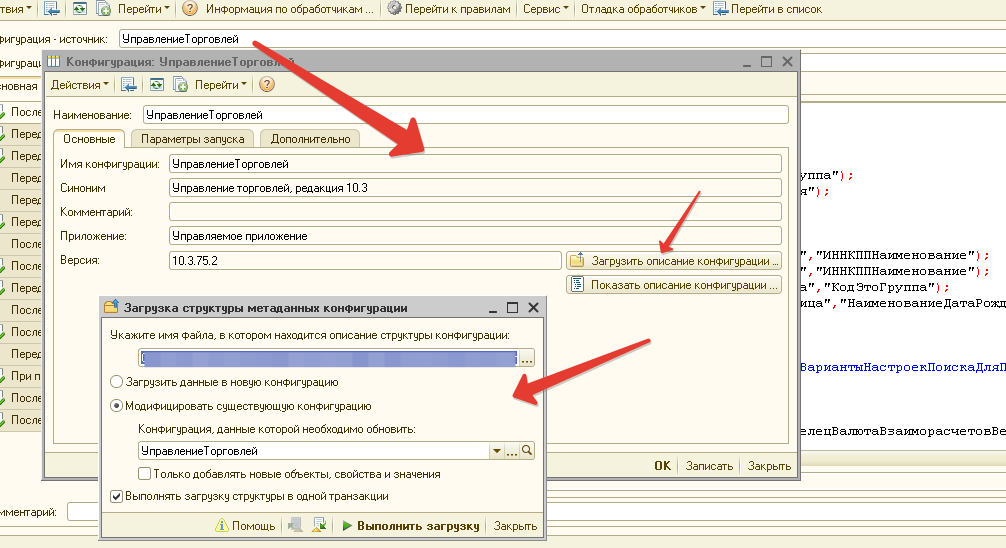Click the Помощь button label in load dialog

pos(253,526)
